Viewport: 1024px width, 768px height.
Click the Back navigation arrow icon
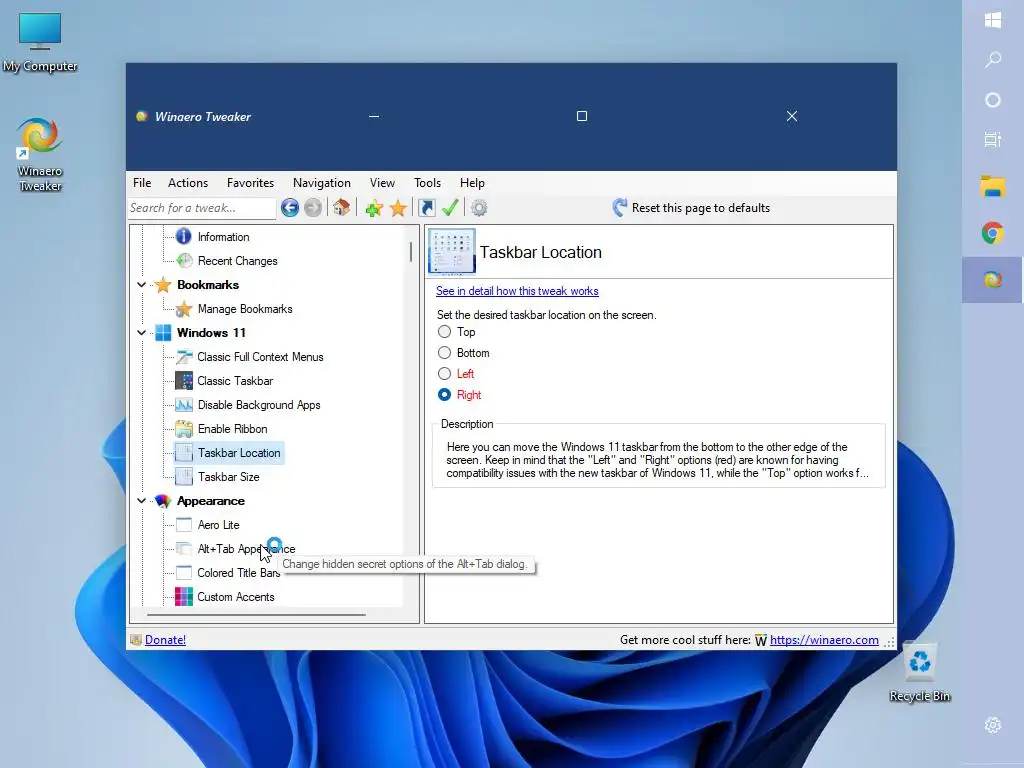(x=290, y=208)
